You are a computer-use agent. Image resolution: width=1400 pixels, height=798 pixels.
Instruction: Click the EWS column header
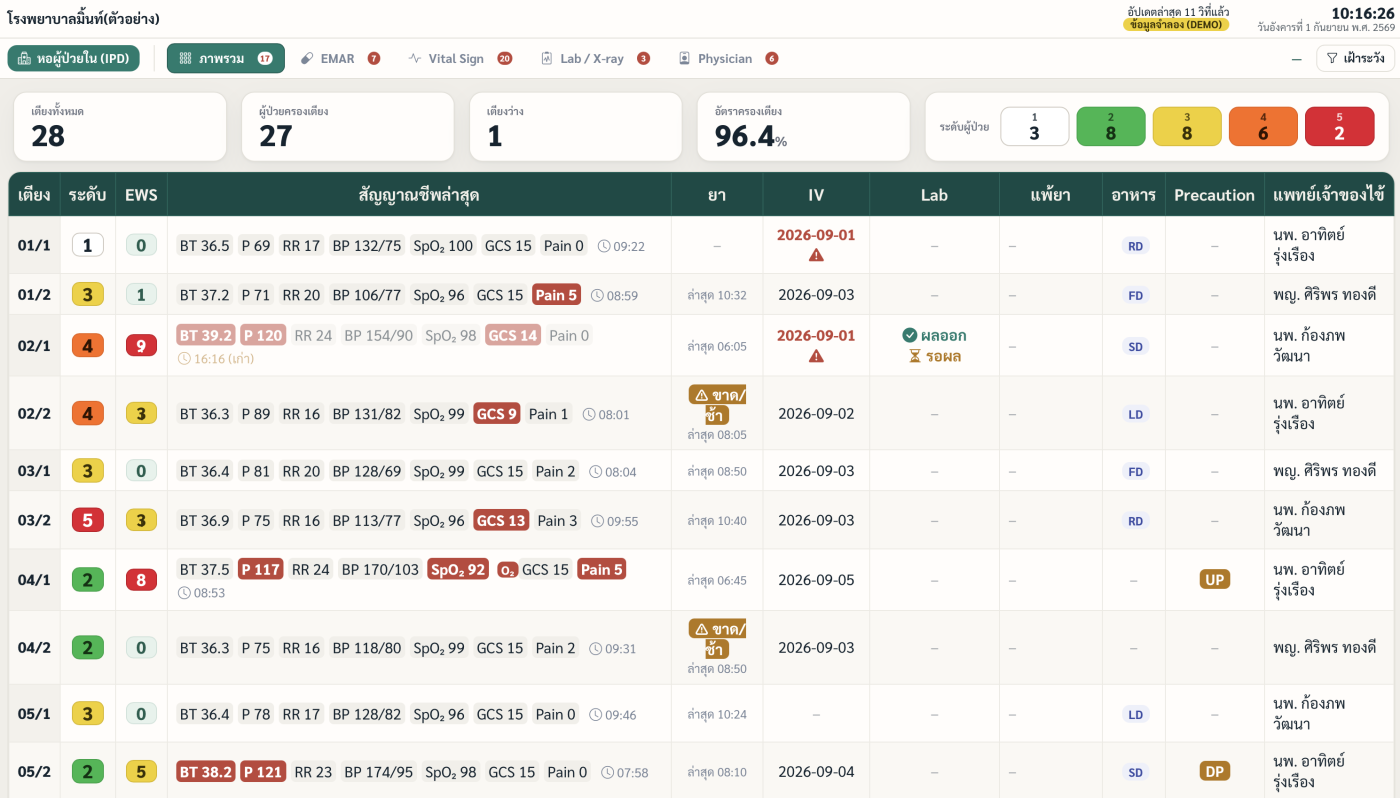pyautogui.click(x=141, y=195)
